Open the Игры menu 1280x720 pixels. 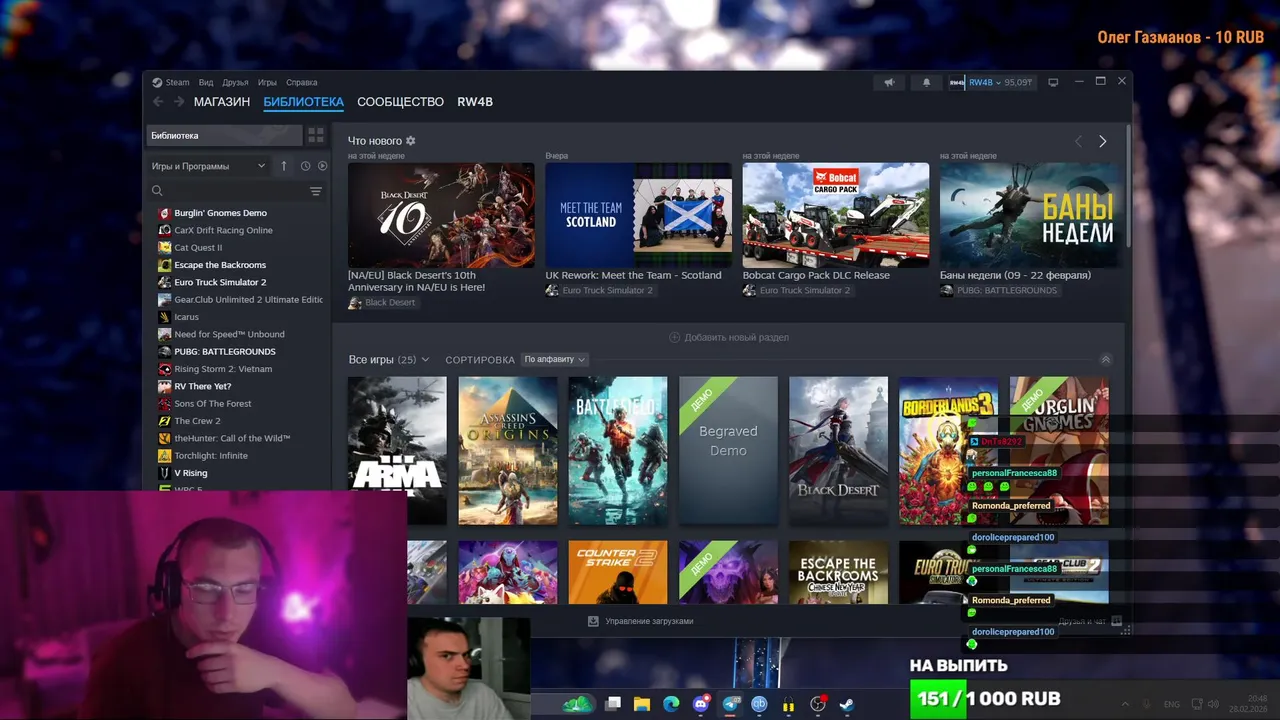point(267,82)
